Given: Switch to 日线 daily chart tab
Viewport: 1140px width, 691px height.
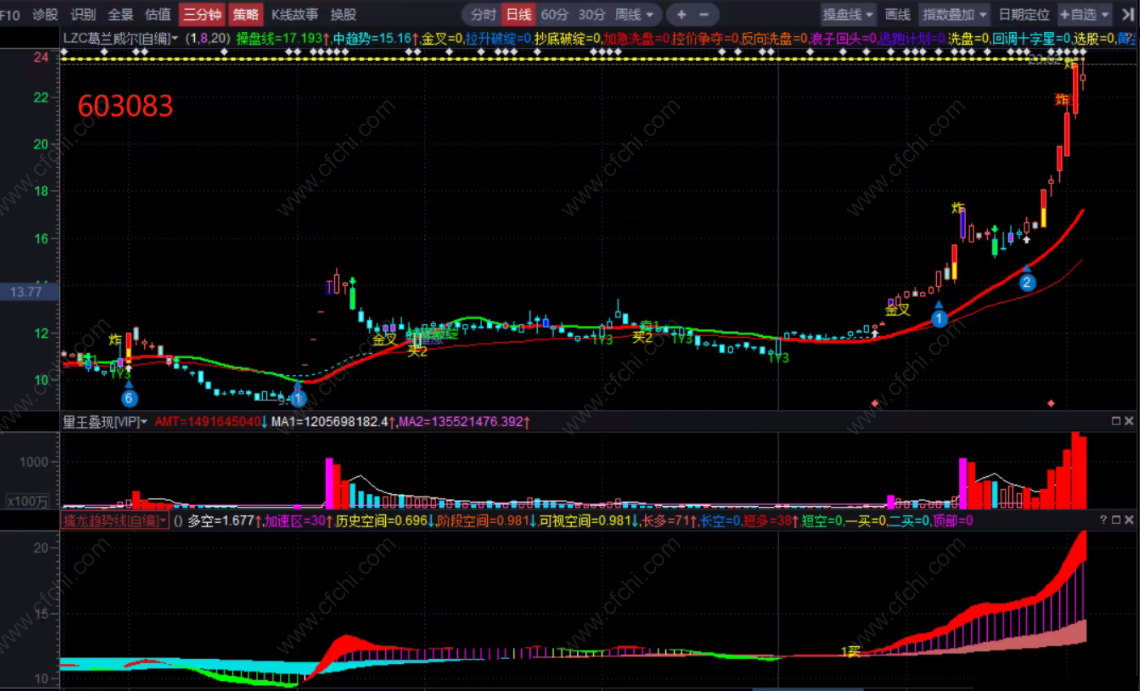Looking at the screenshot, I should coord(518,15).
